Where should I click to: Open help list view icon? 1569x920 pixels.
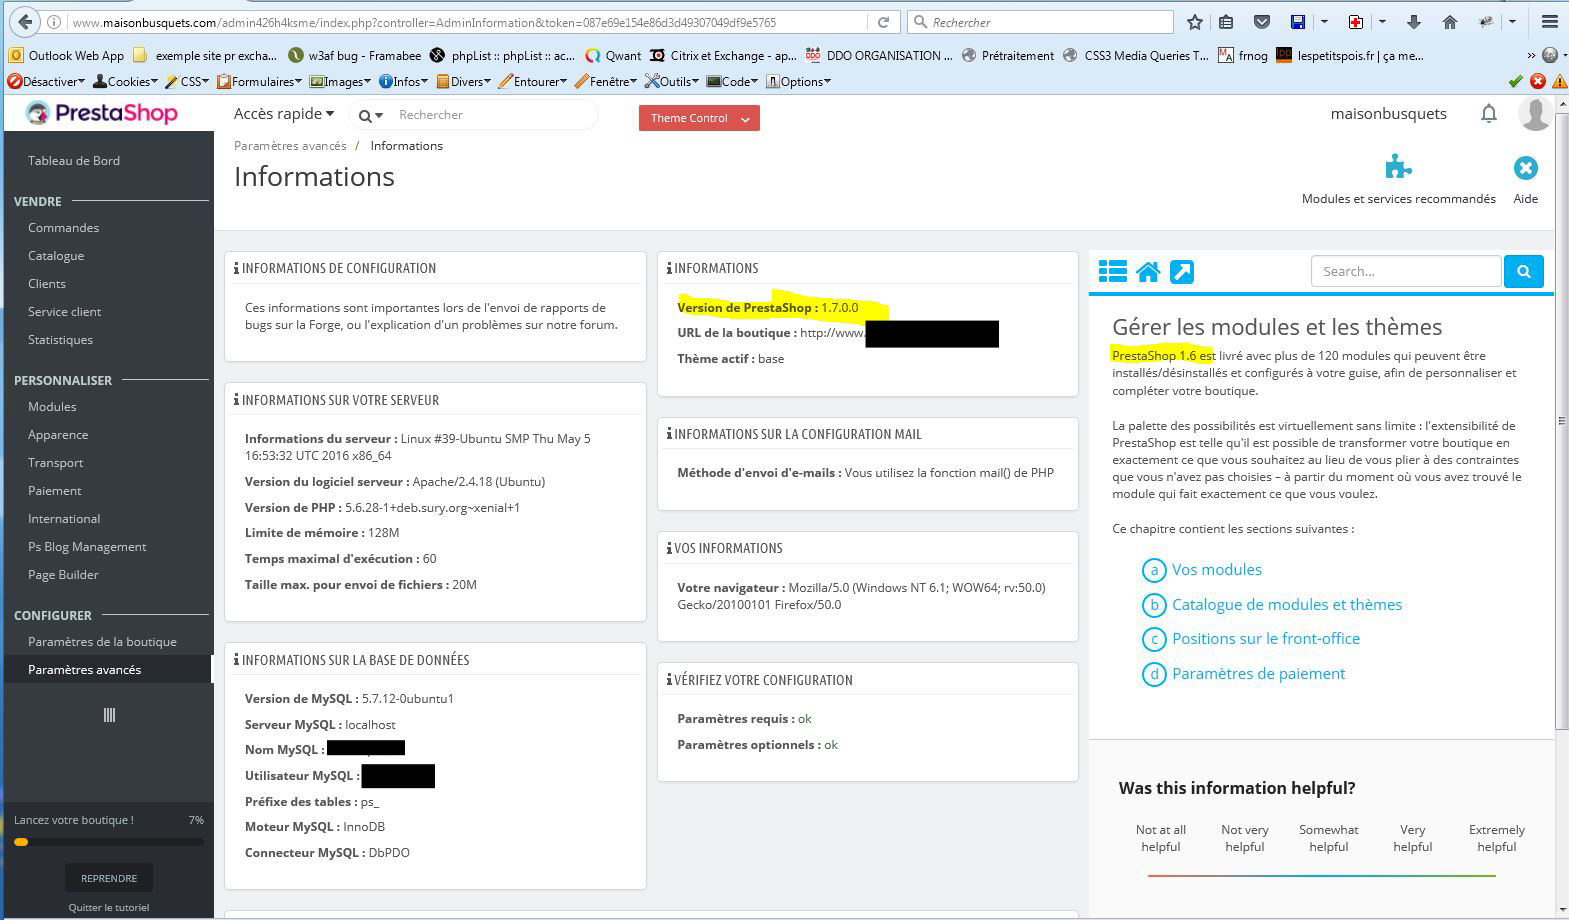tap(1112, 272)
